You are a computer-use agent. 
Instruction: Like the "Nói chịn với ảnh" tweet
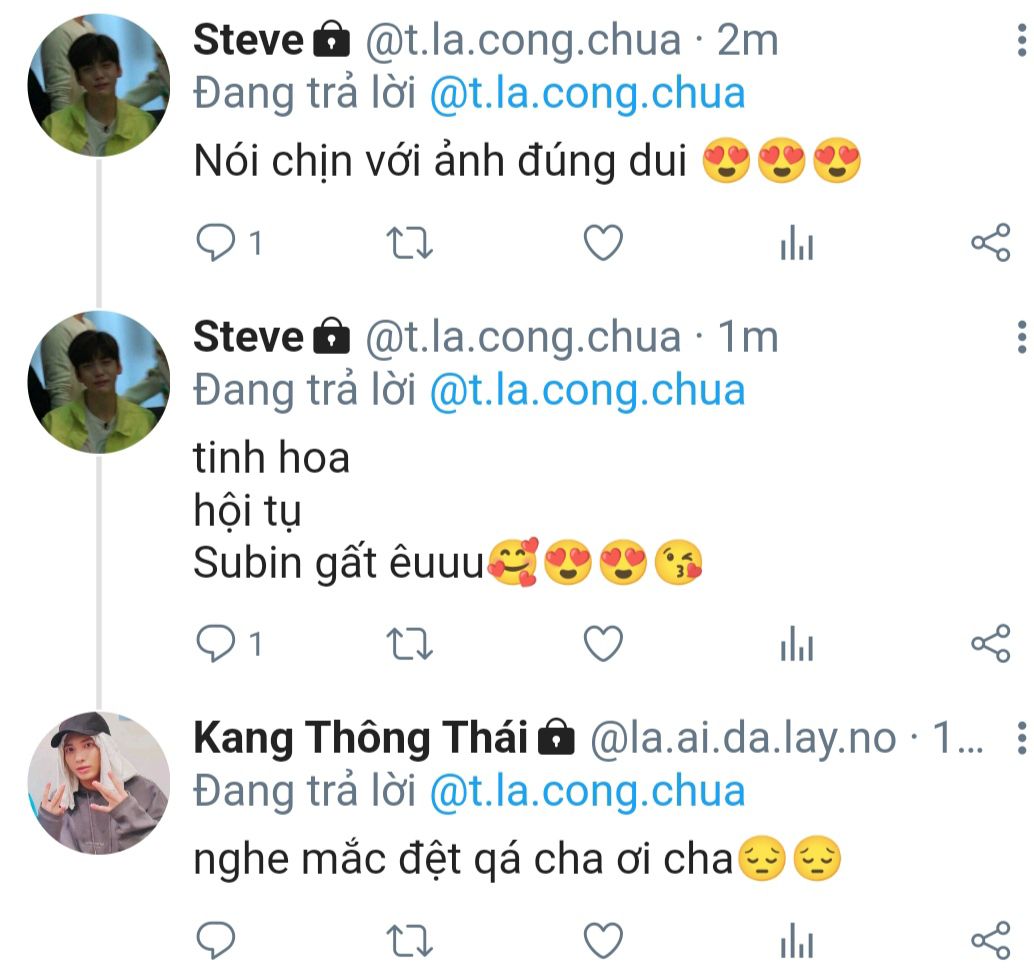(603, 243)
